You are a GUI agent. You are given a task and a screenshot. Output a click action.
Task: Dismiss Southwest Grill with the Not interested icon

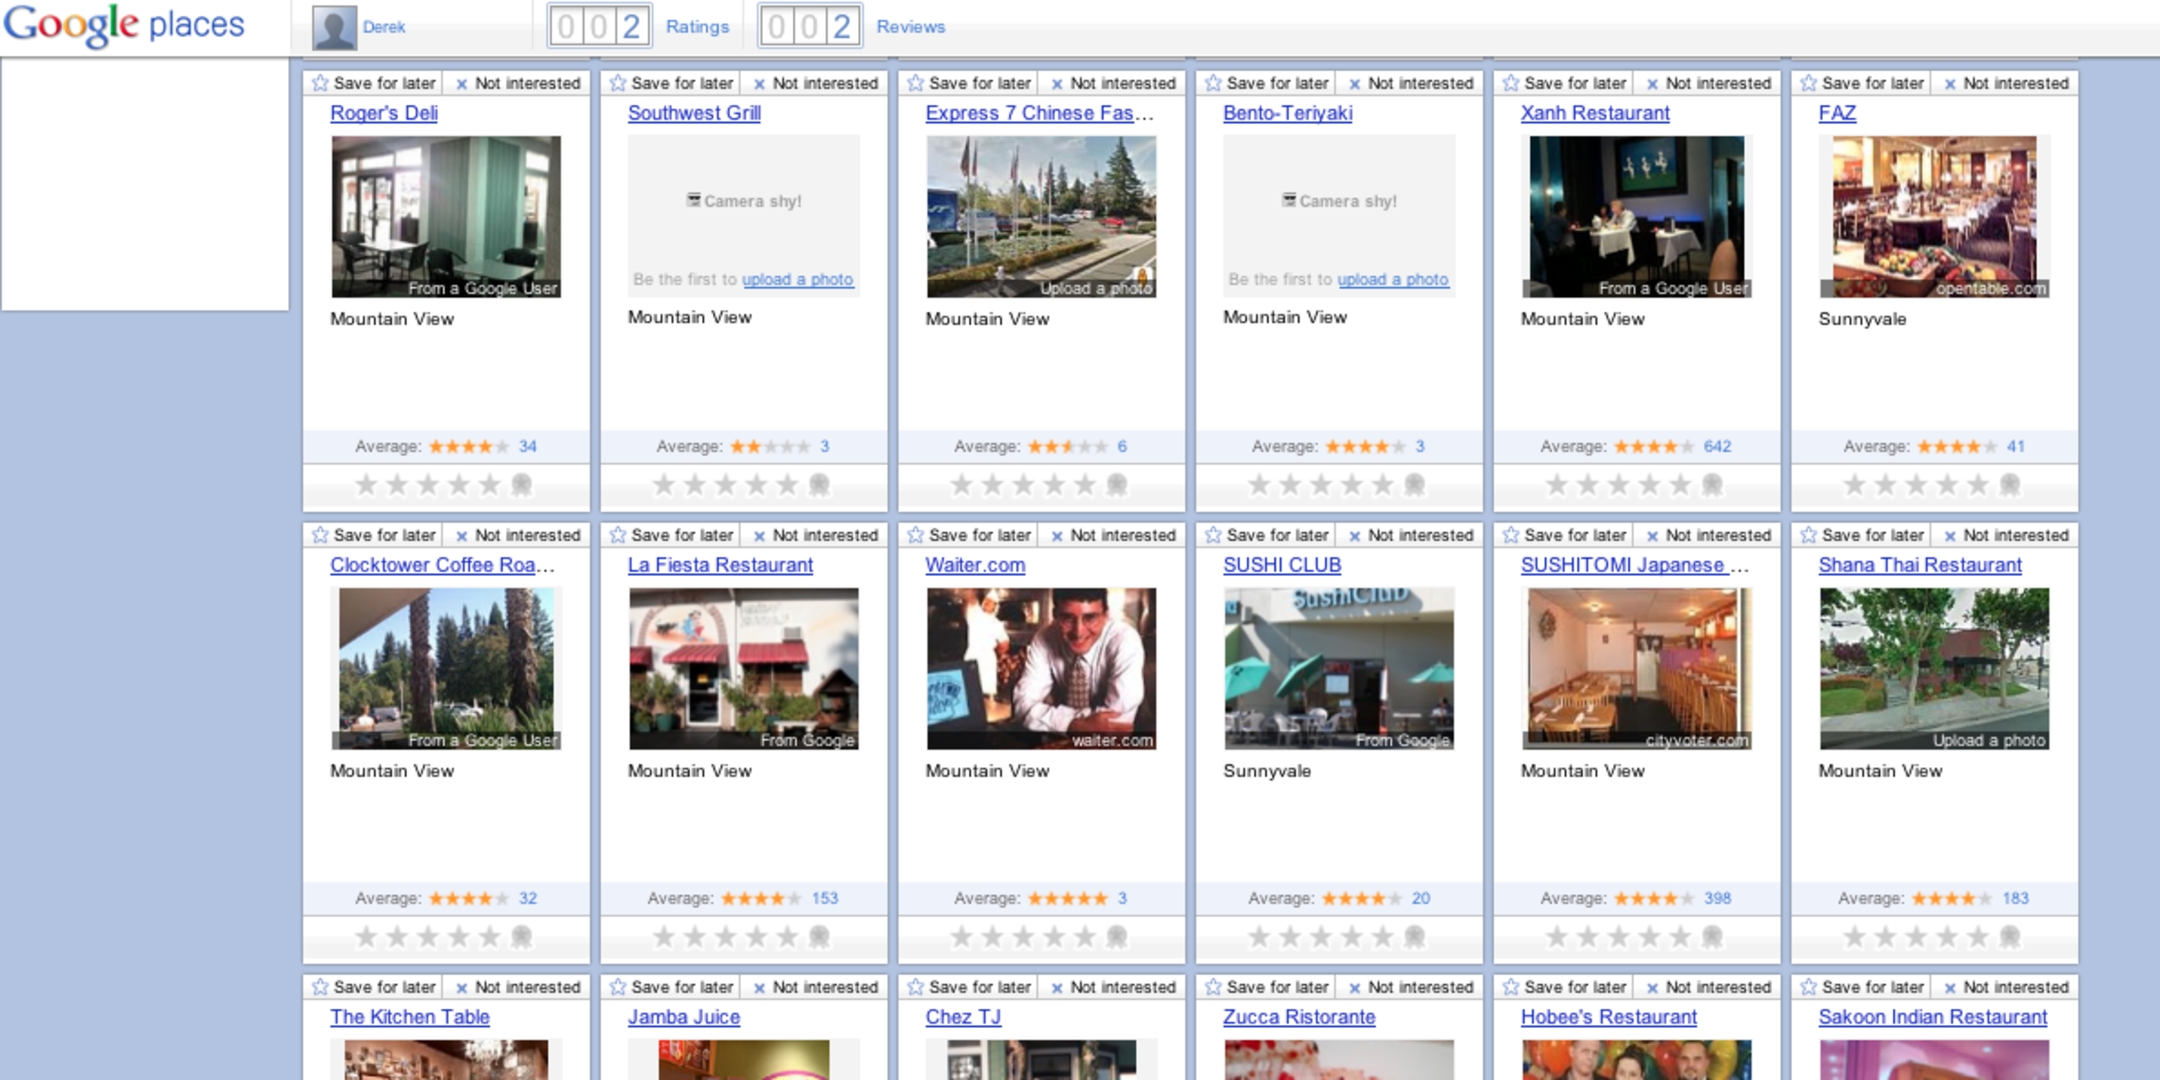click(757, 83)
